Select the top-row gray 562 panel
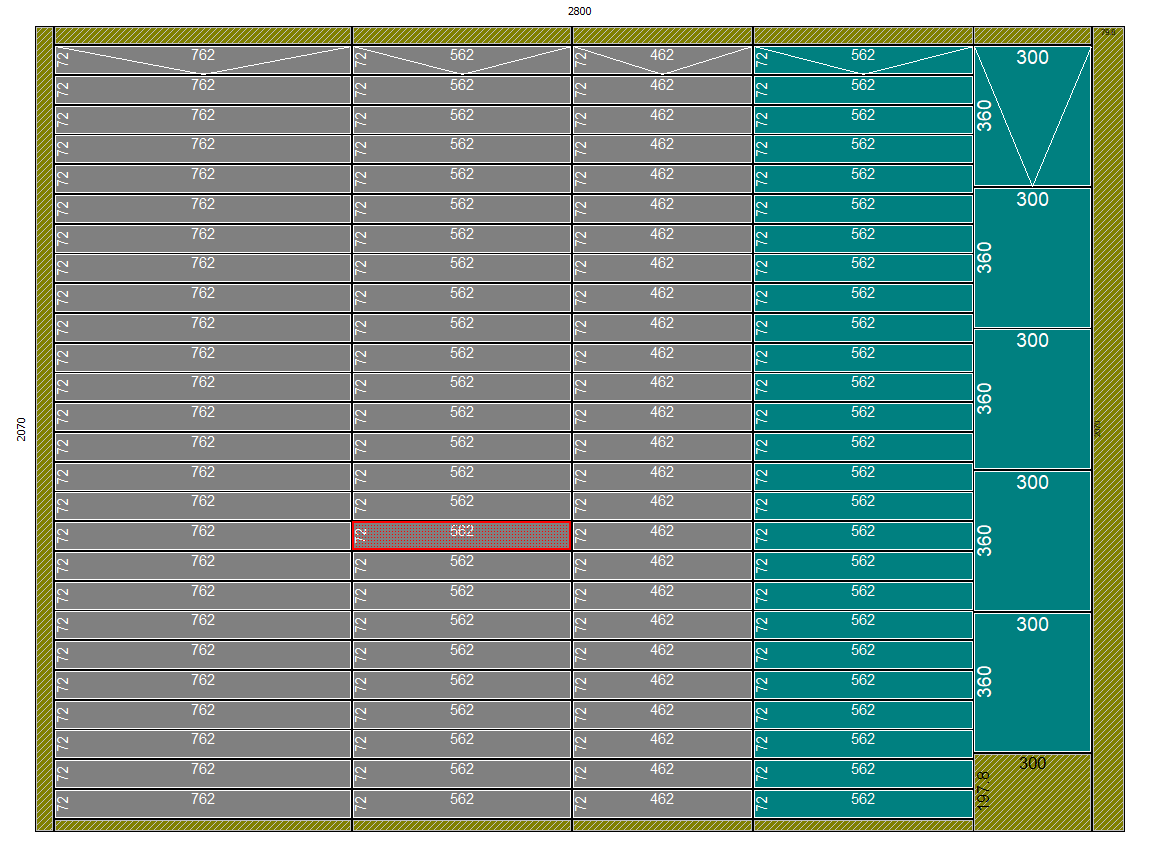This screenshot has width=1166, height=853. click(461, 60)
